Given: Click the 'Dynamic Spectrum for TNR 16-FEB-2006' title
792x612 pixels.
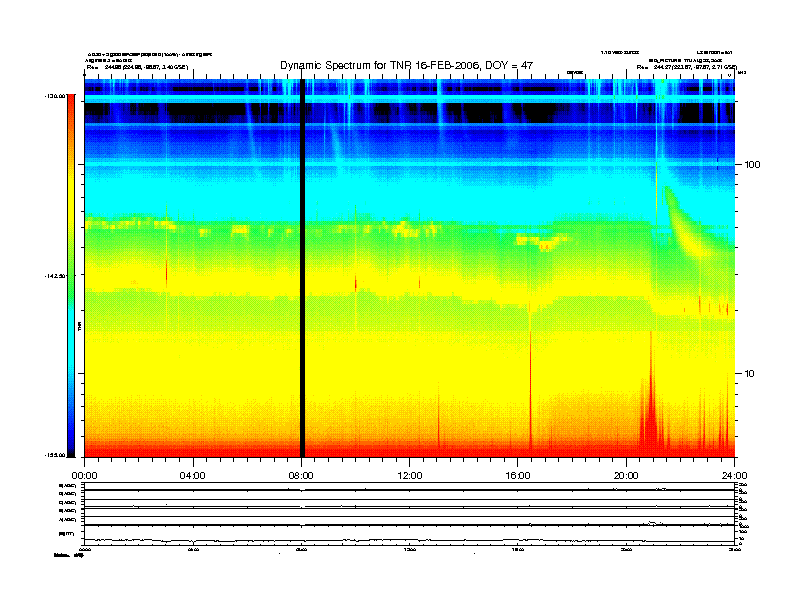Looking at the screenshot, I should click(406, 65).
